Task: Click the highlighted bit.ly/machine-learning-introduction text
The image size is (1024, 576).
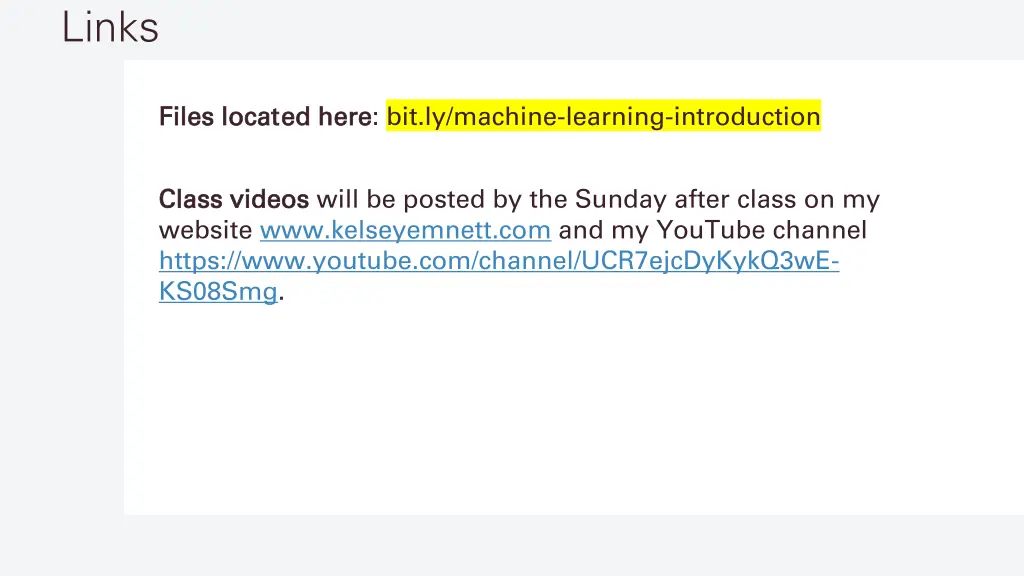Action: pos(603,117)
